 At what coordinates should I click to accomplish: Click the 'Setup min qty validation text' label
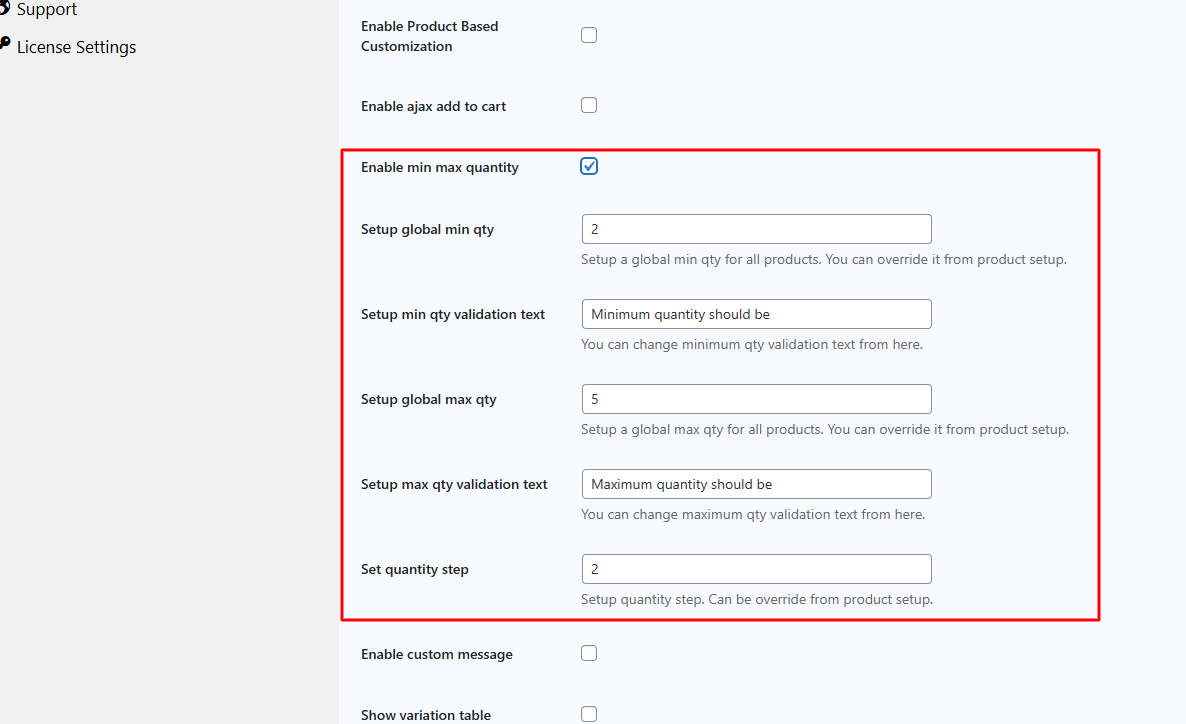tap(452, 314)
